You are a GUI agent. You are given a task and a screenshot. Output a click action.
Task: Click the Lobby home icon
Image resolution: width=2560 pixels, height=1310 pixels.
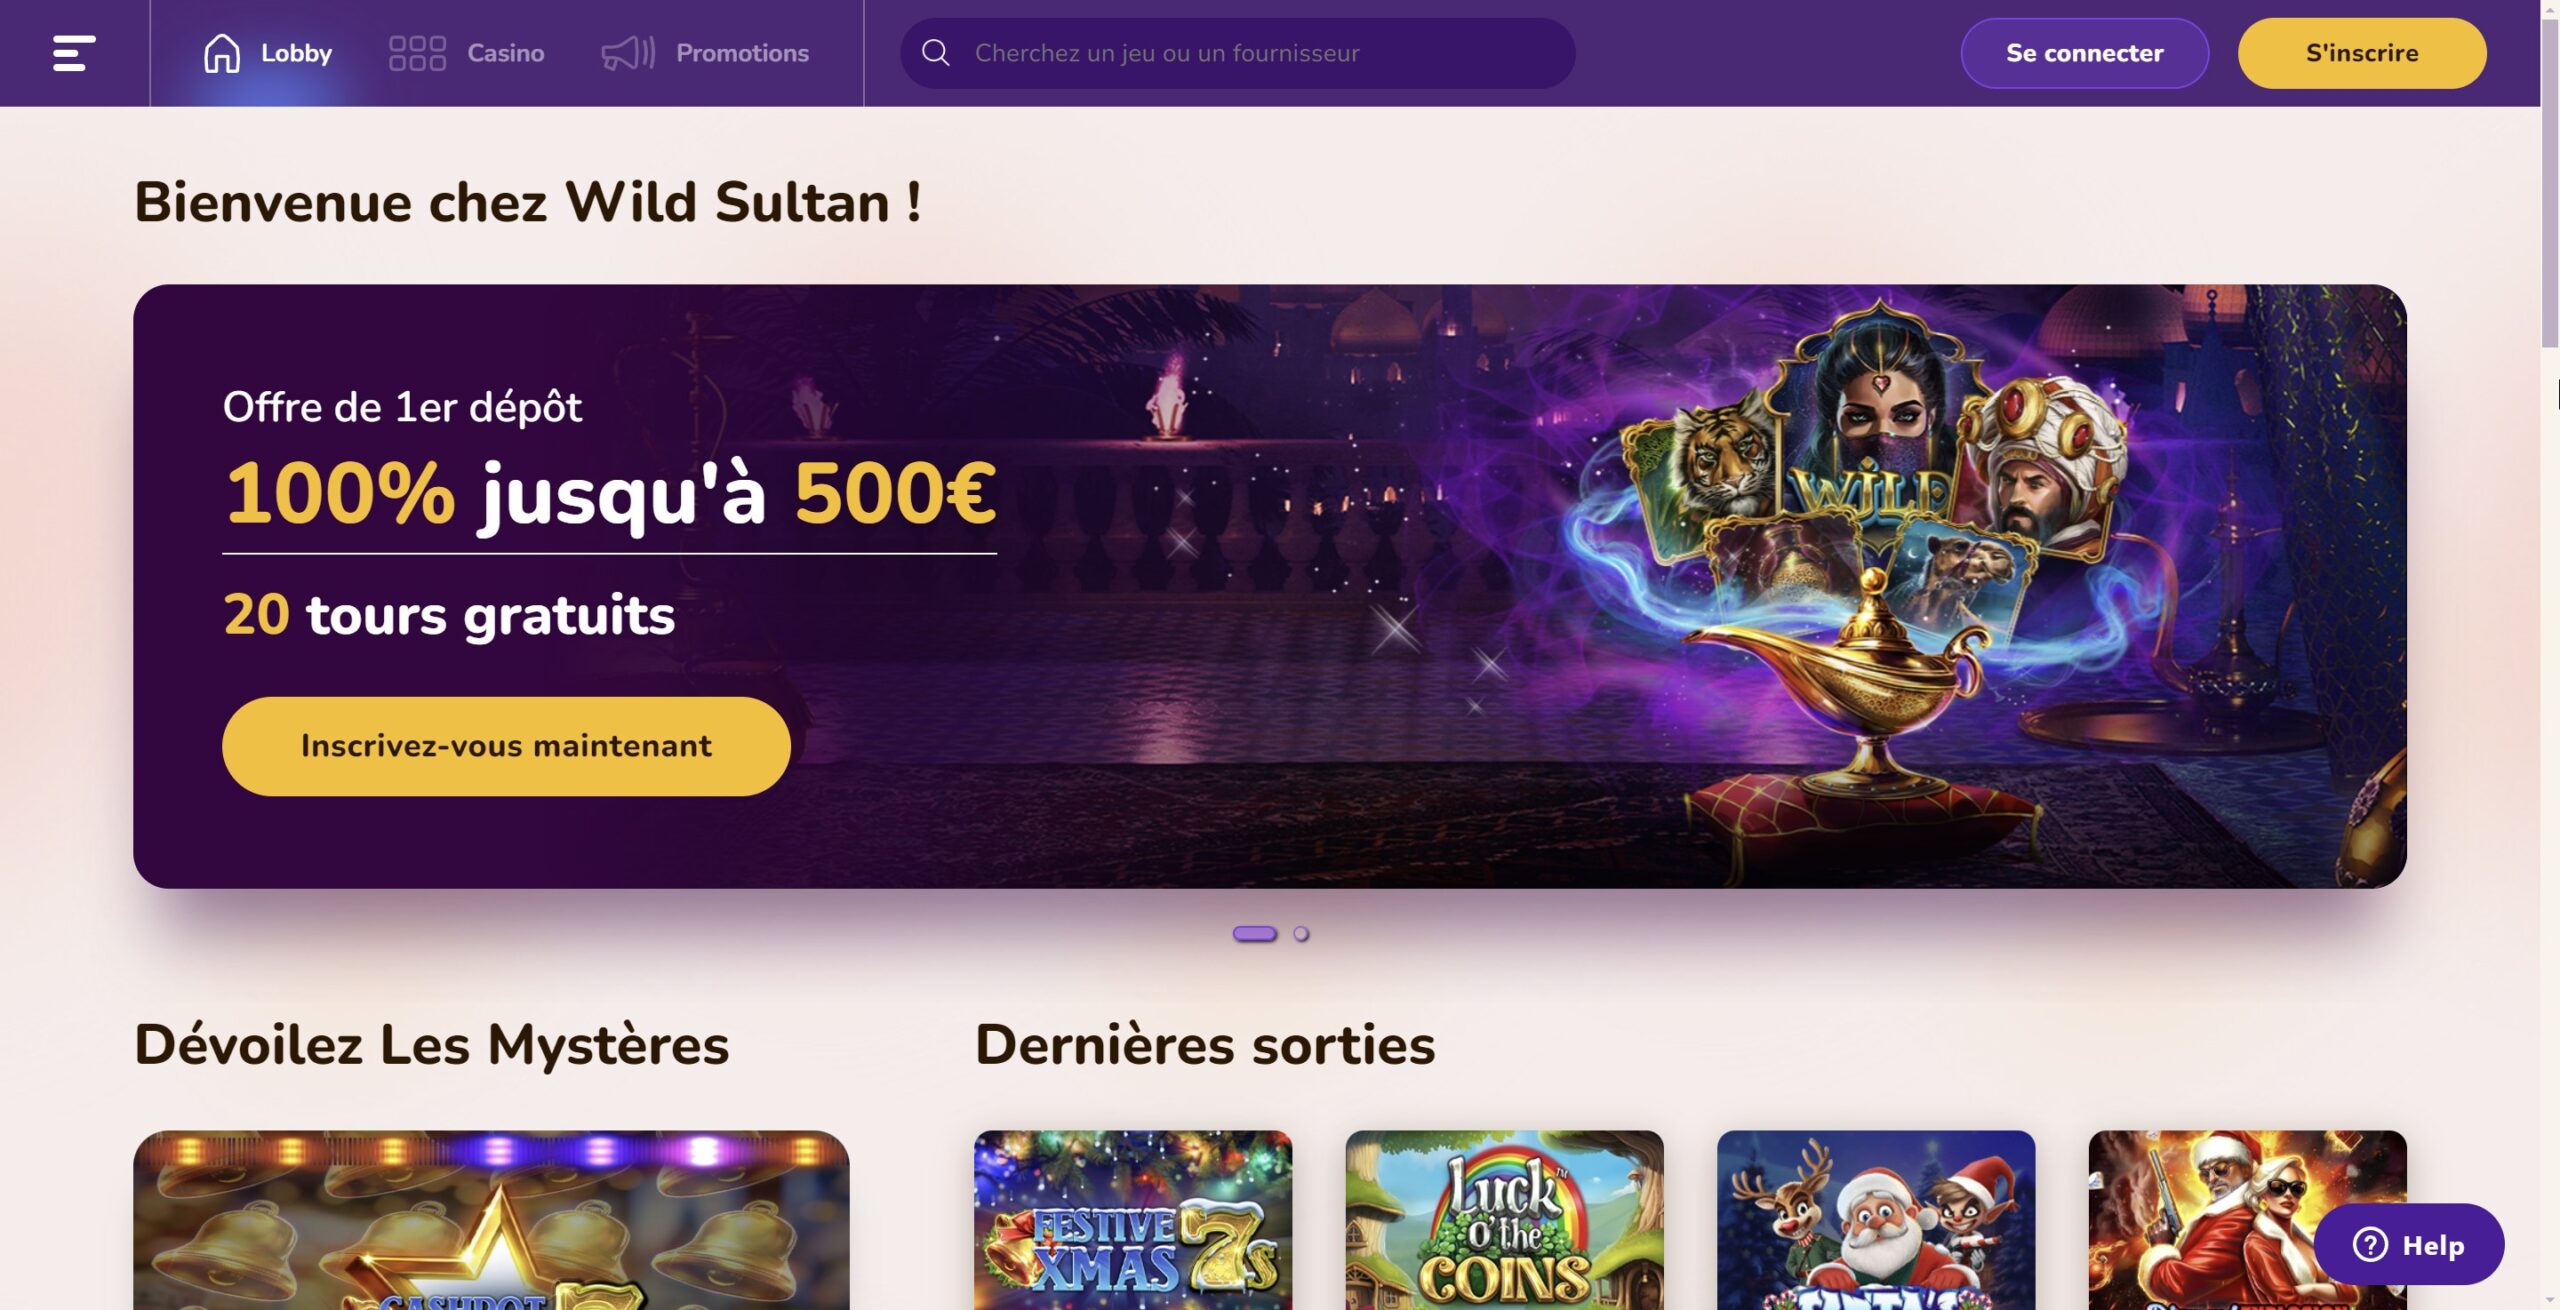[x=222, y=53]
